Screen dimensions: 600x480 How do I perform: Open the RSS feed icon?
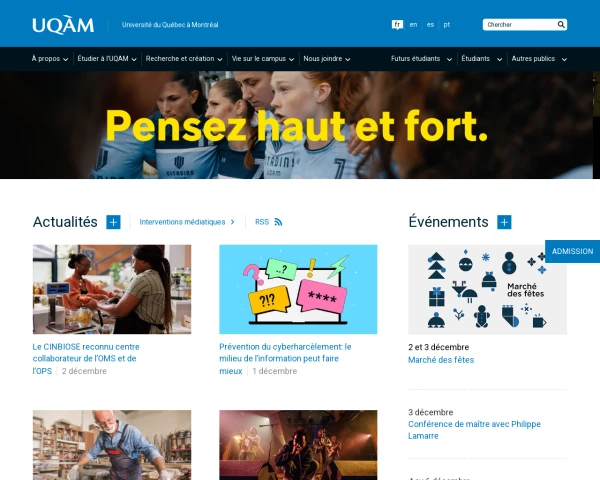[278, 222]
